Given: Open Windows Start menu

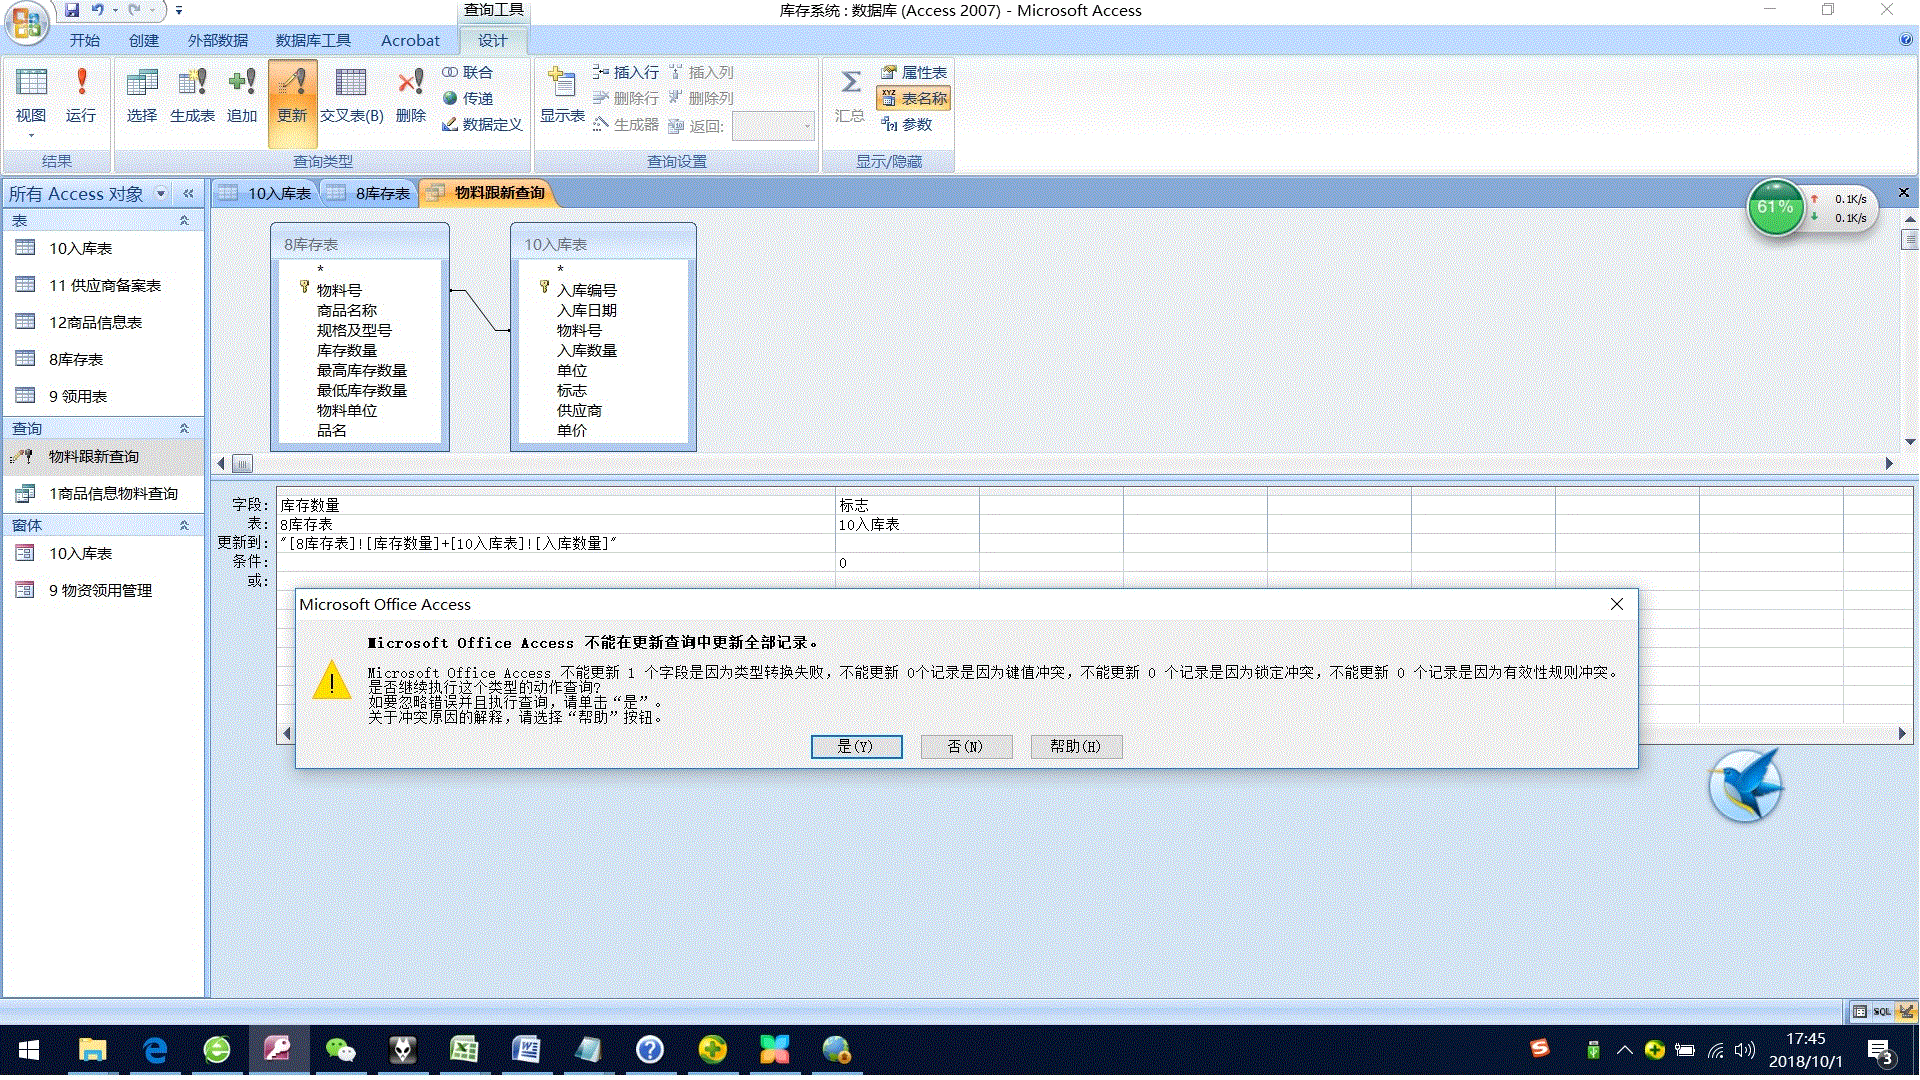Looking at the screenshot, I should [28, 1050].
